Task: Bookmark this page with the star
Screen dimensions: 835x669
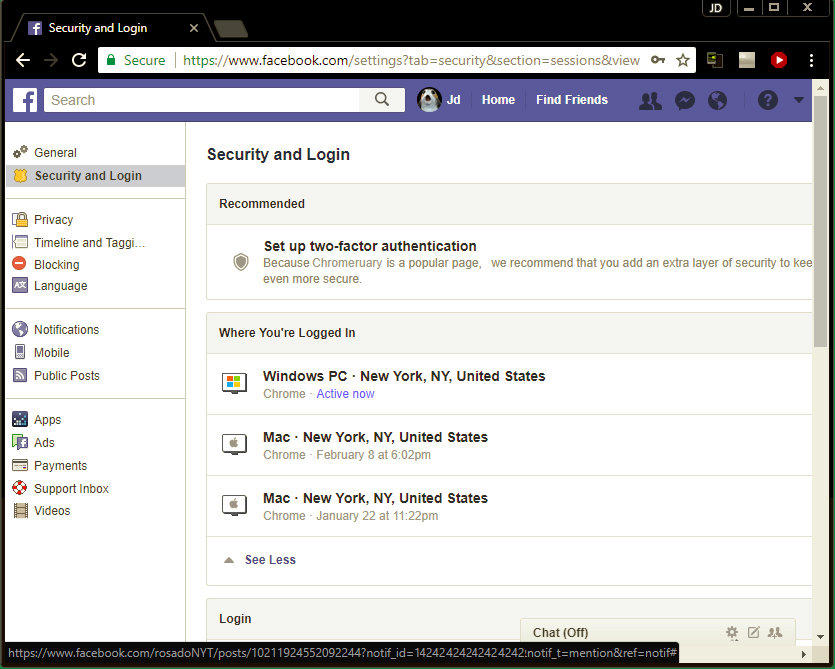Action: coord(683,60)
